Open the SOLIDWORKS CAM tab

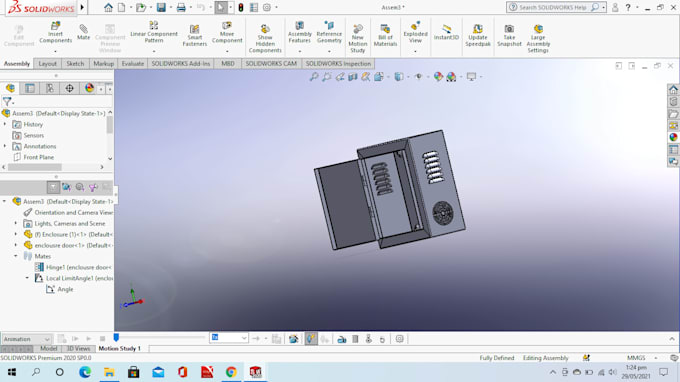point(271,64)
